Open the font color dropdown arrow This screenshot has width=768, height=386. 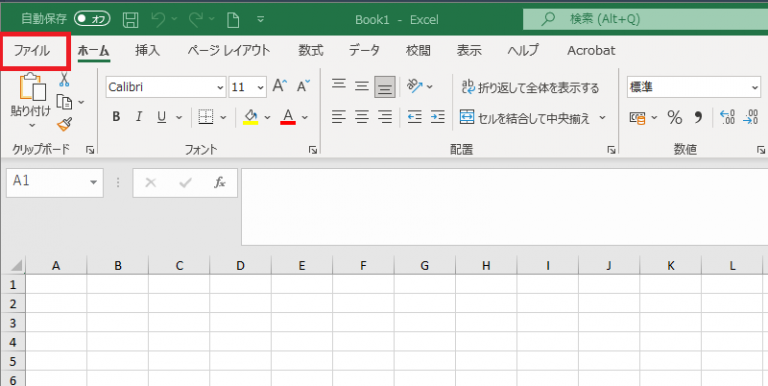305,117
